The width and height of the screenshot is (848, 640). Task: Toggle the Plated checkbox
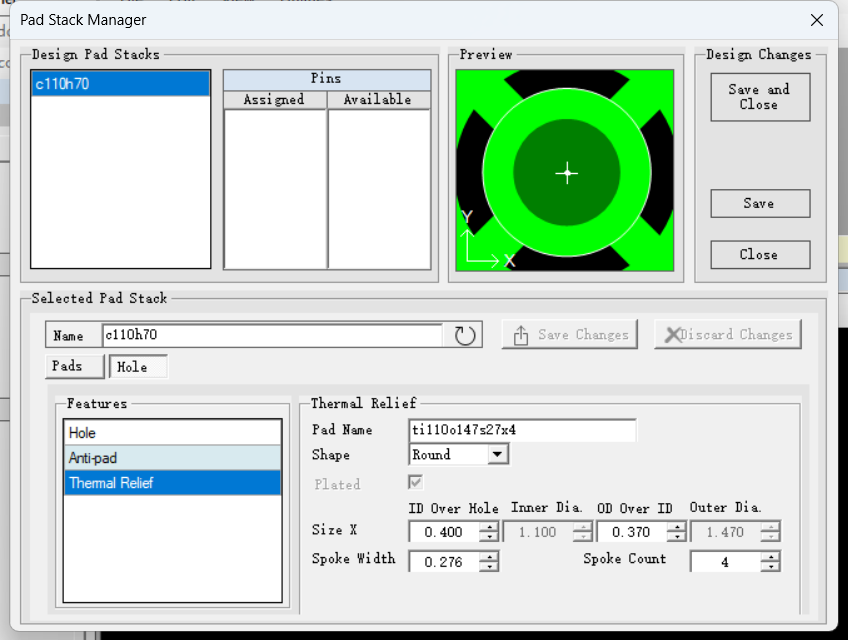(x=415, y=483)
